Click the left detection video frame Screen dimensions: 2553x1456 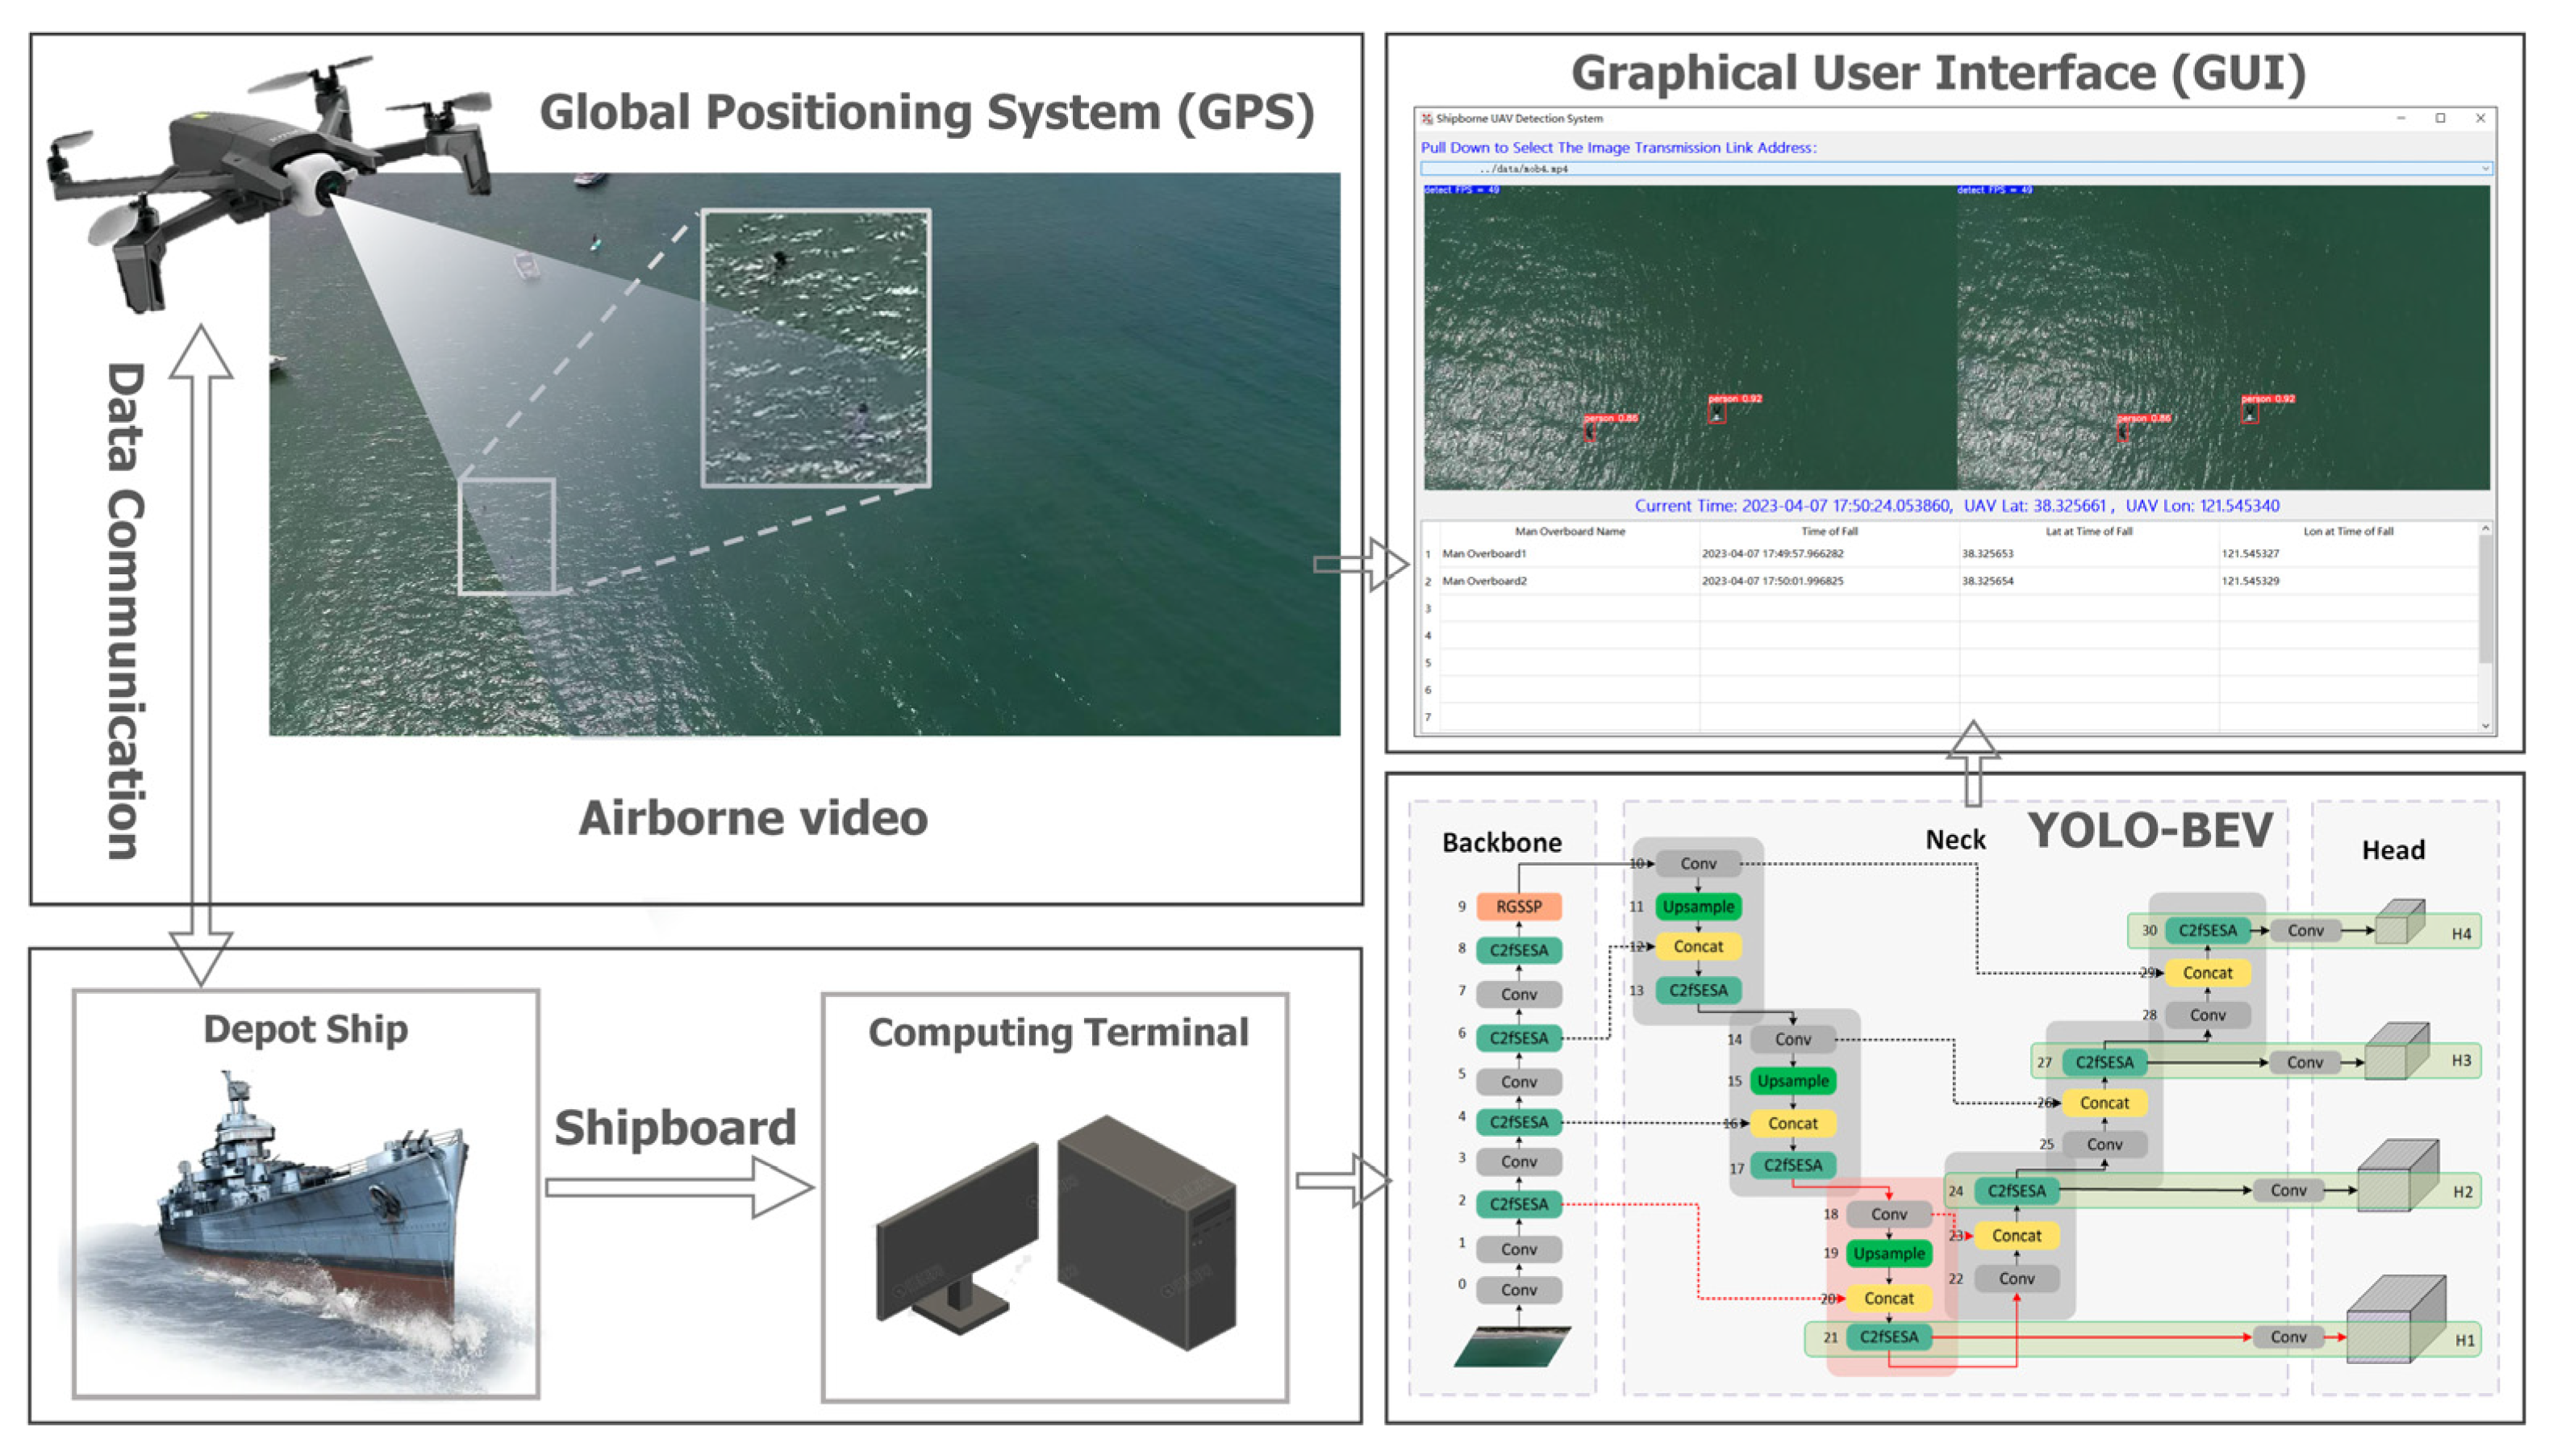tap(1689, 337)
